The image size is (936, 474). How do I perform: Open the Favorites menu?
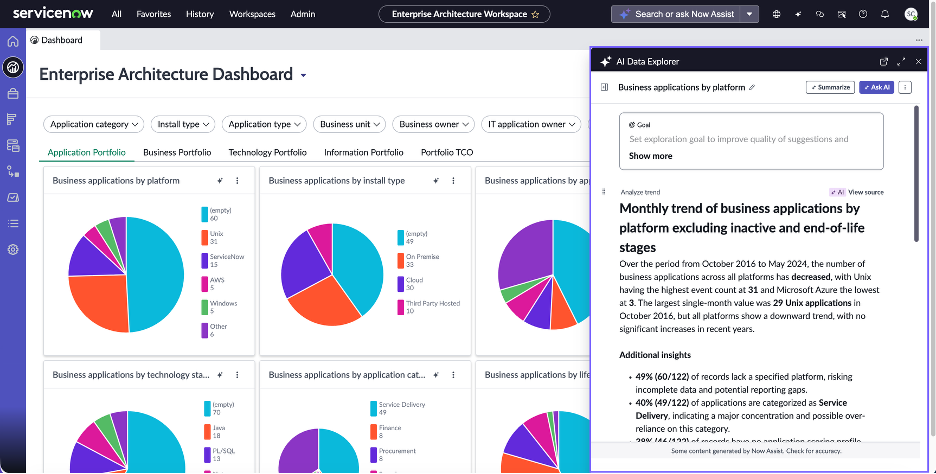tap(153, 14)
